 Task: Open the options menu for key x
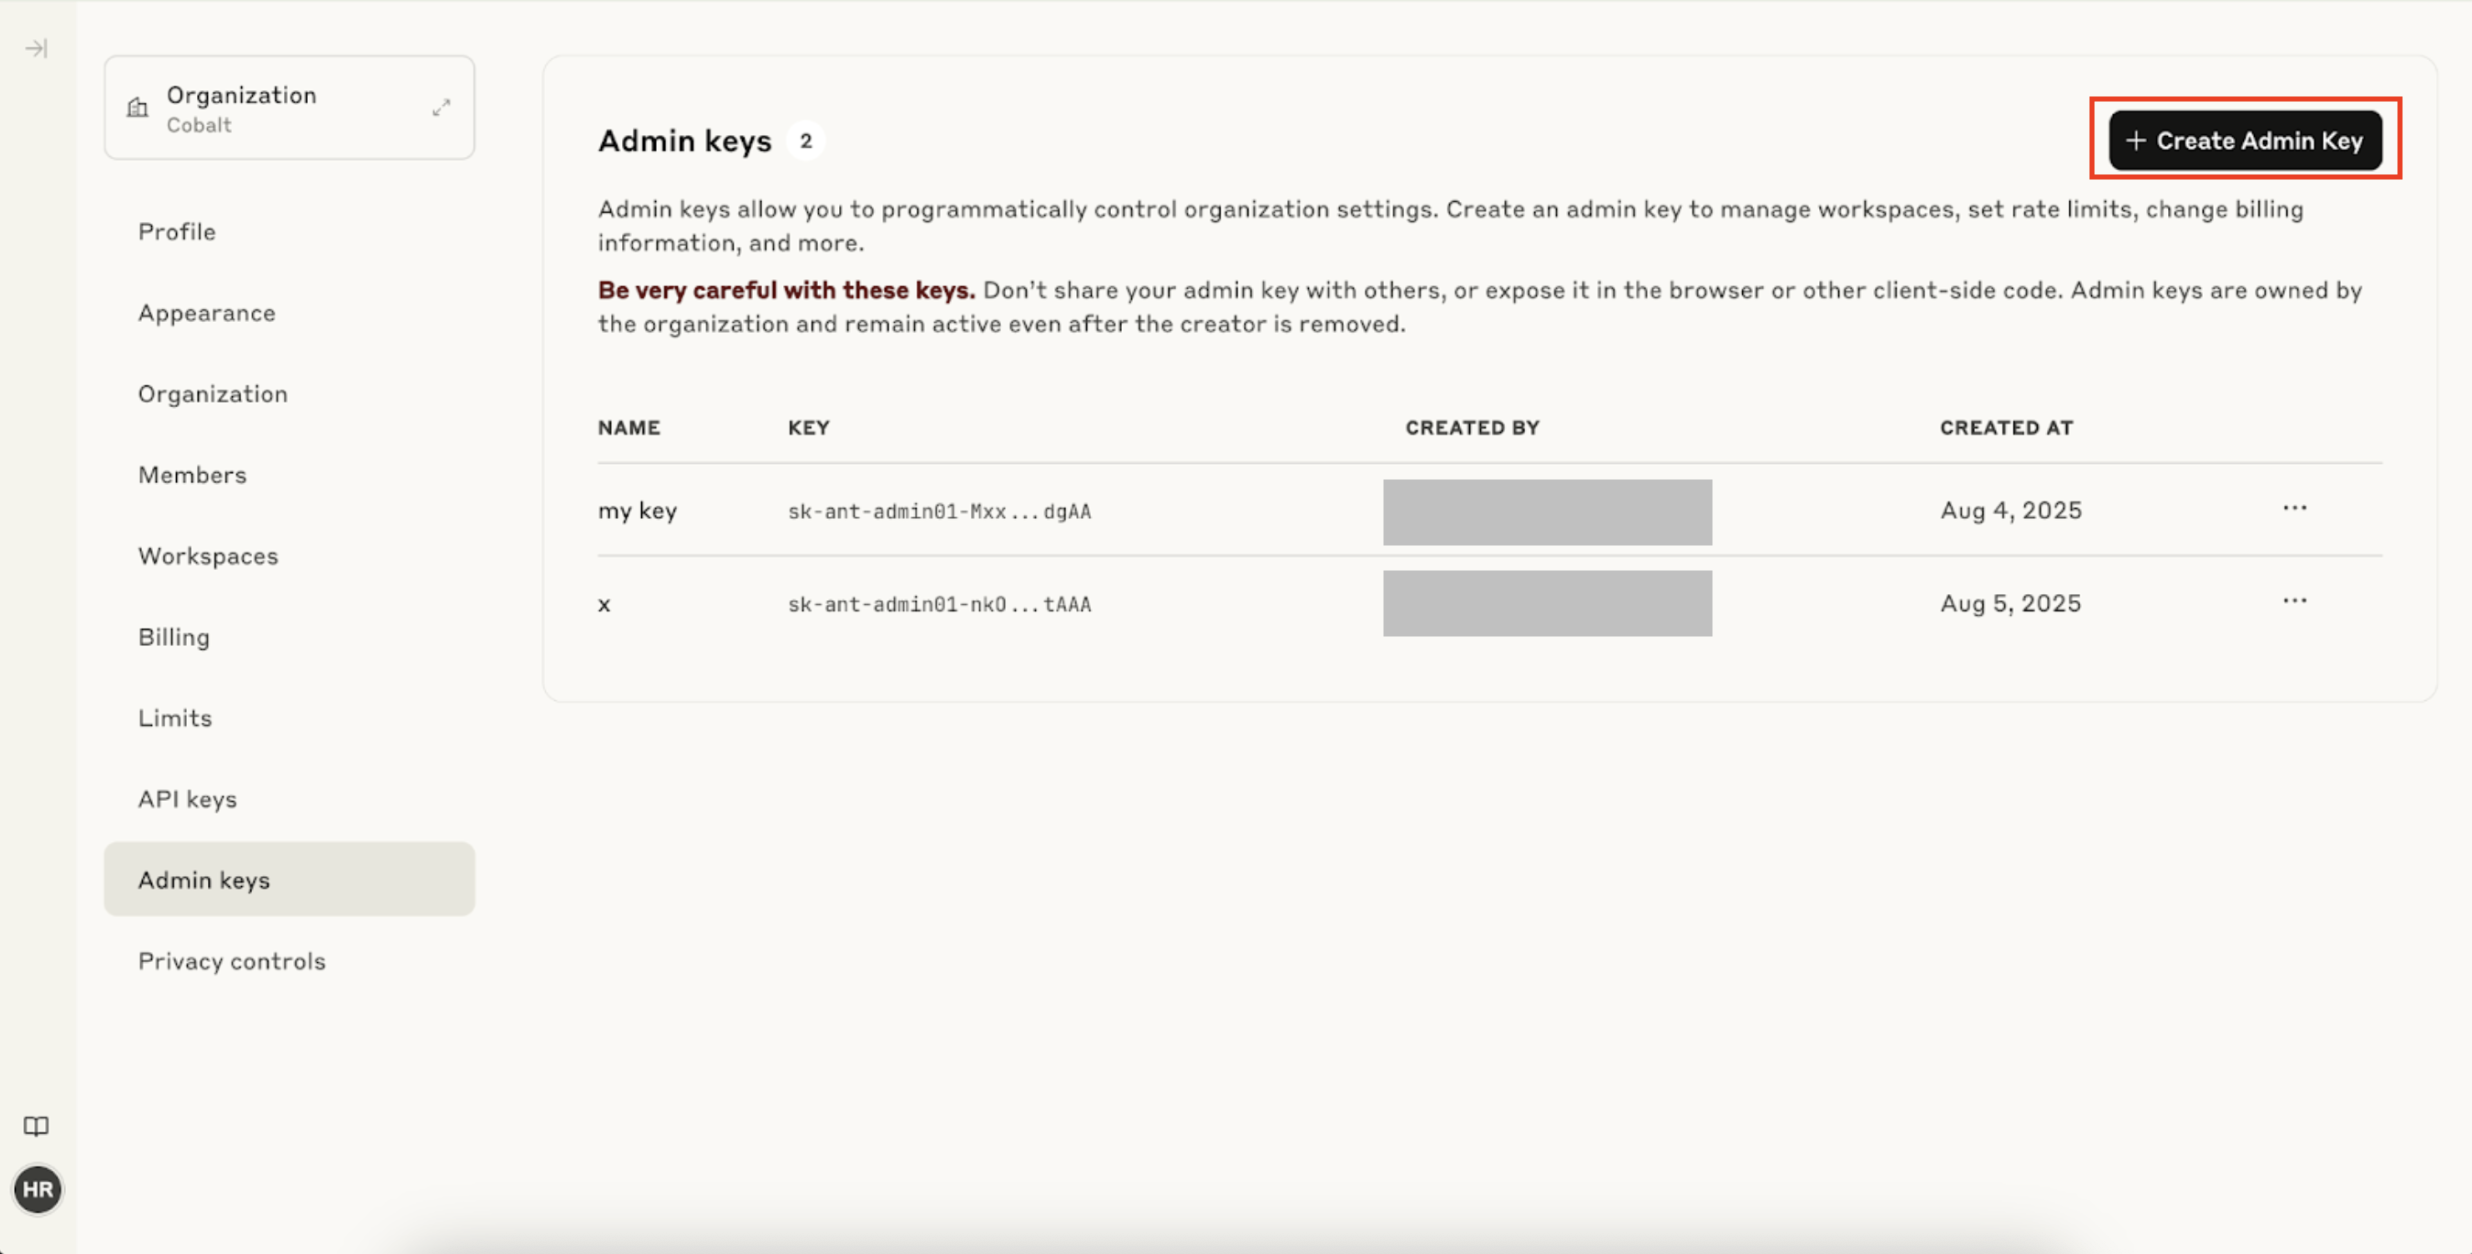(x=2295, y=601)
